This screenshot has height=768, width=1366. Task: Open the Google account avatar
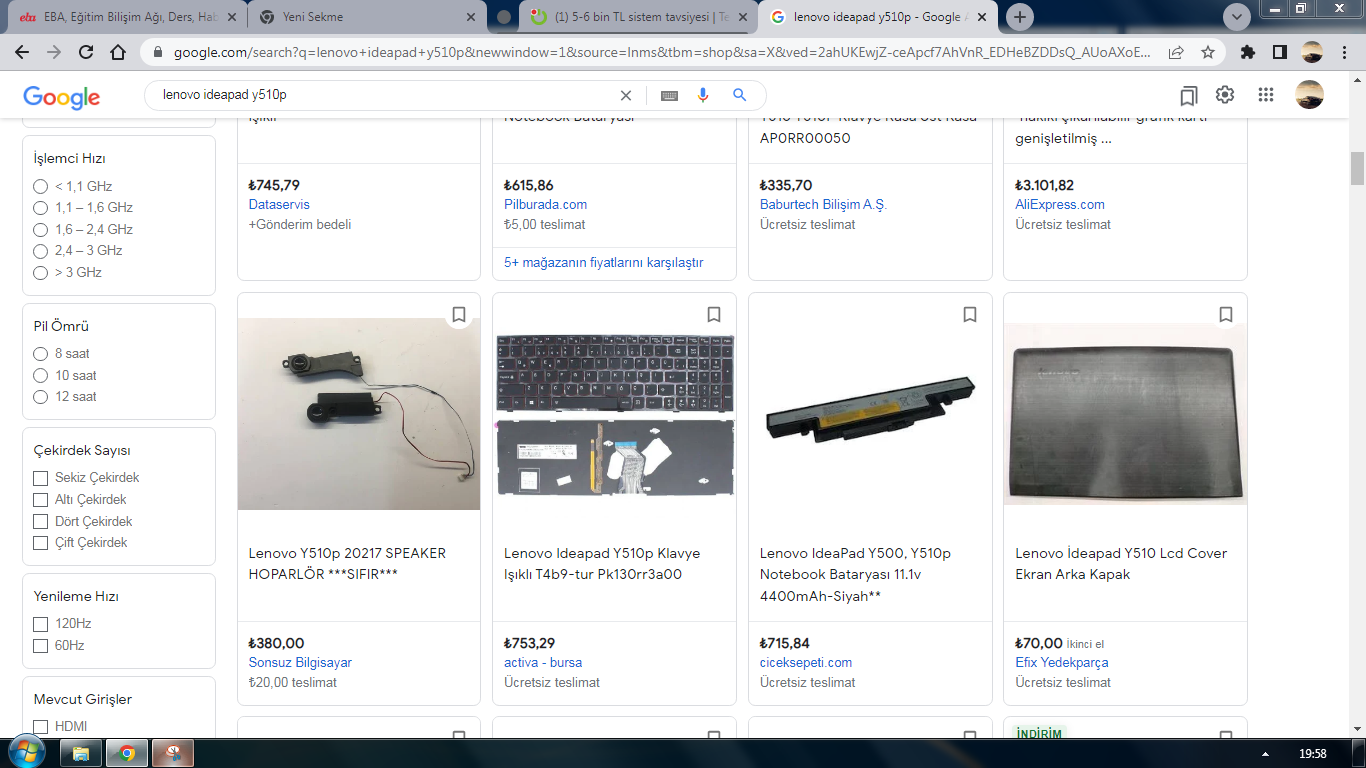[1310, 95]
